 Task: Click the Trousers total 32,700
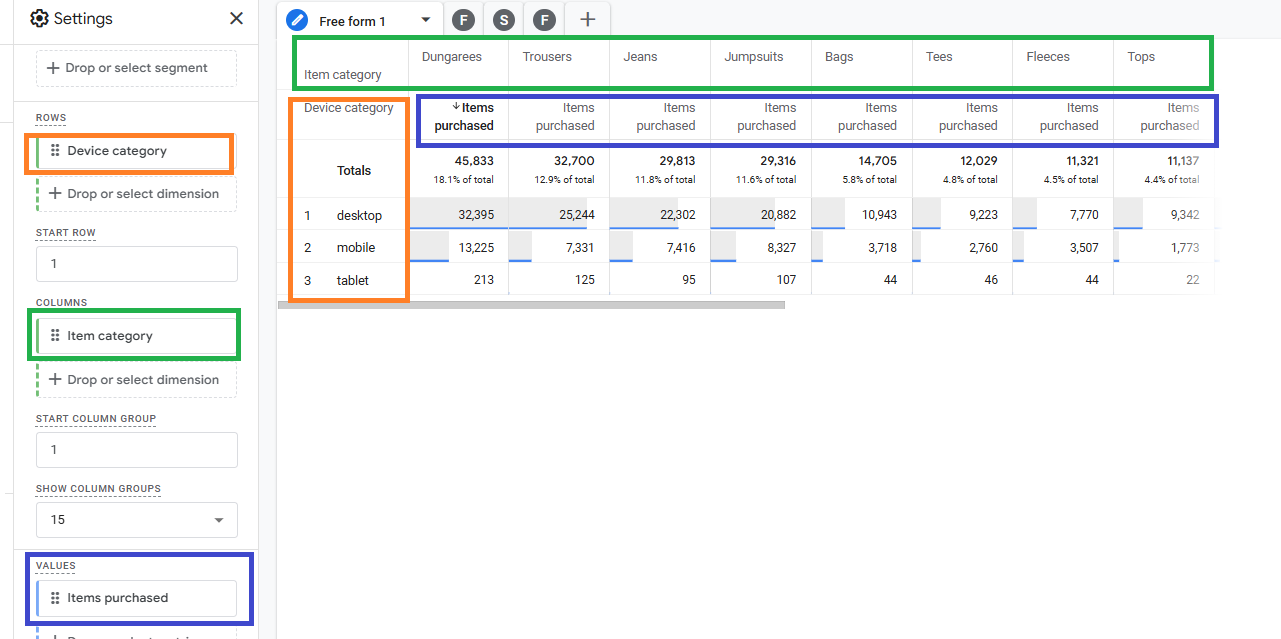[x=574, y=161]
